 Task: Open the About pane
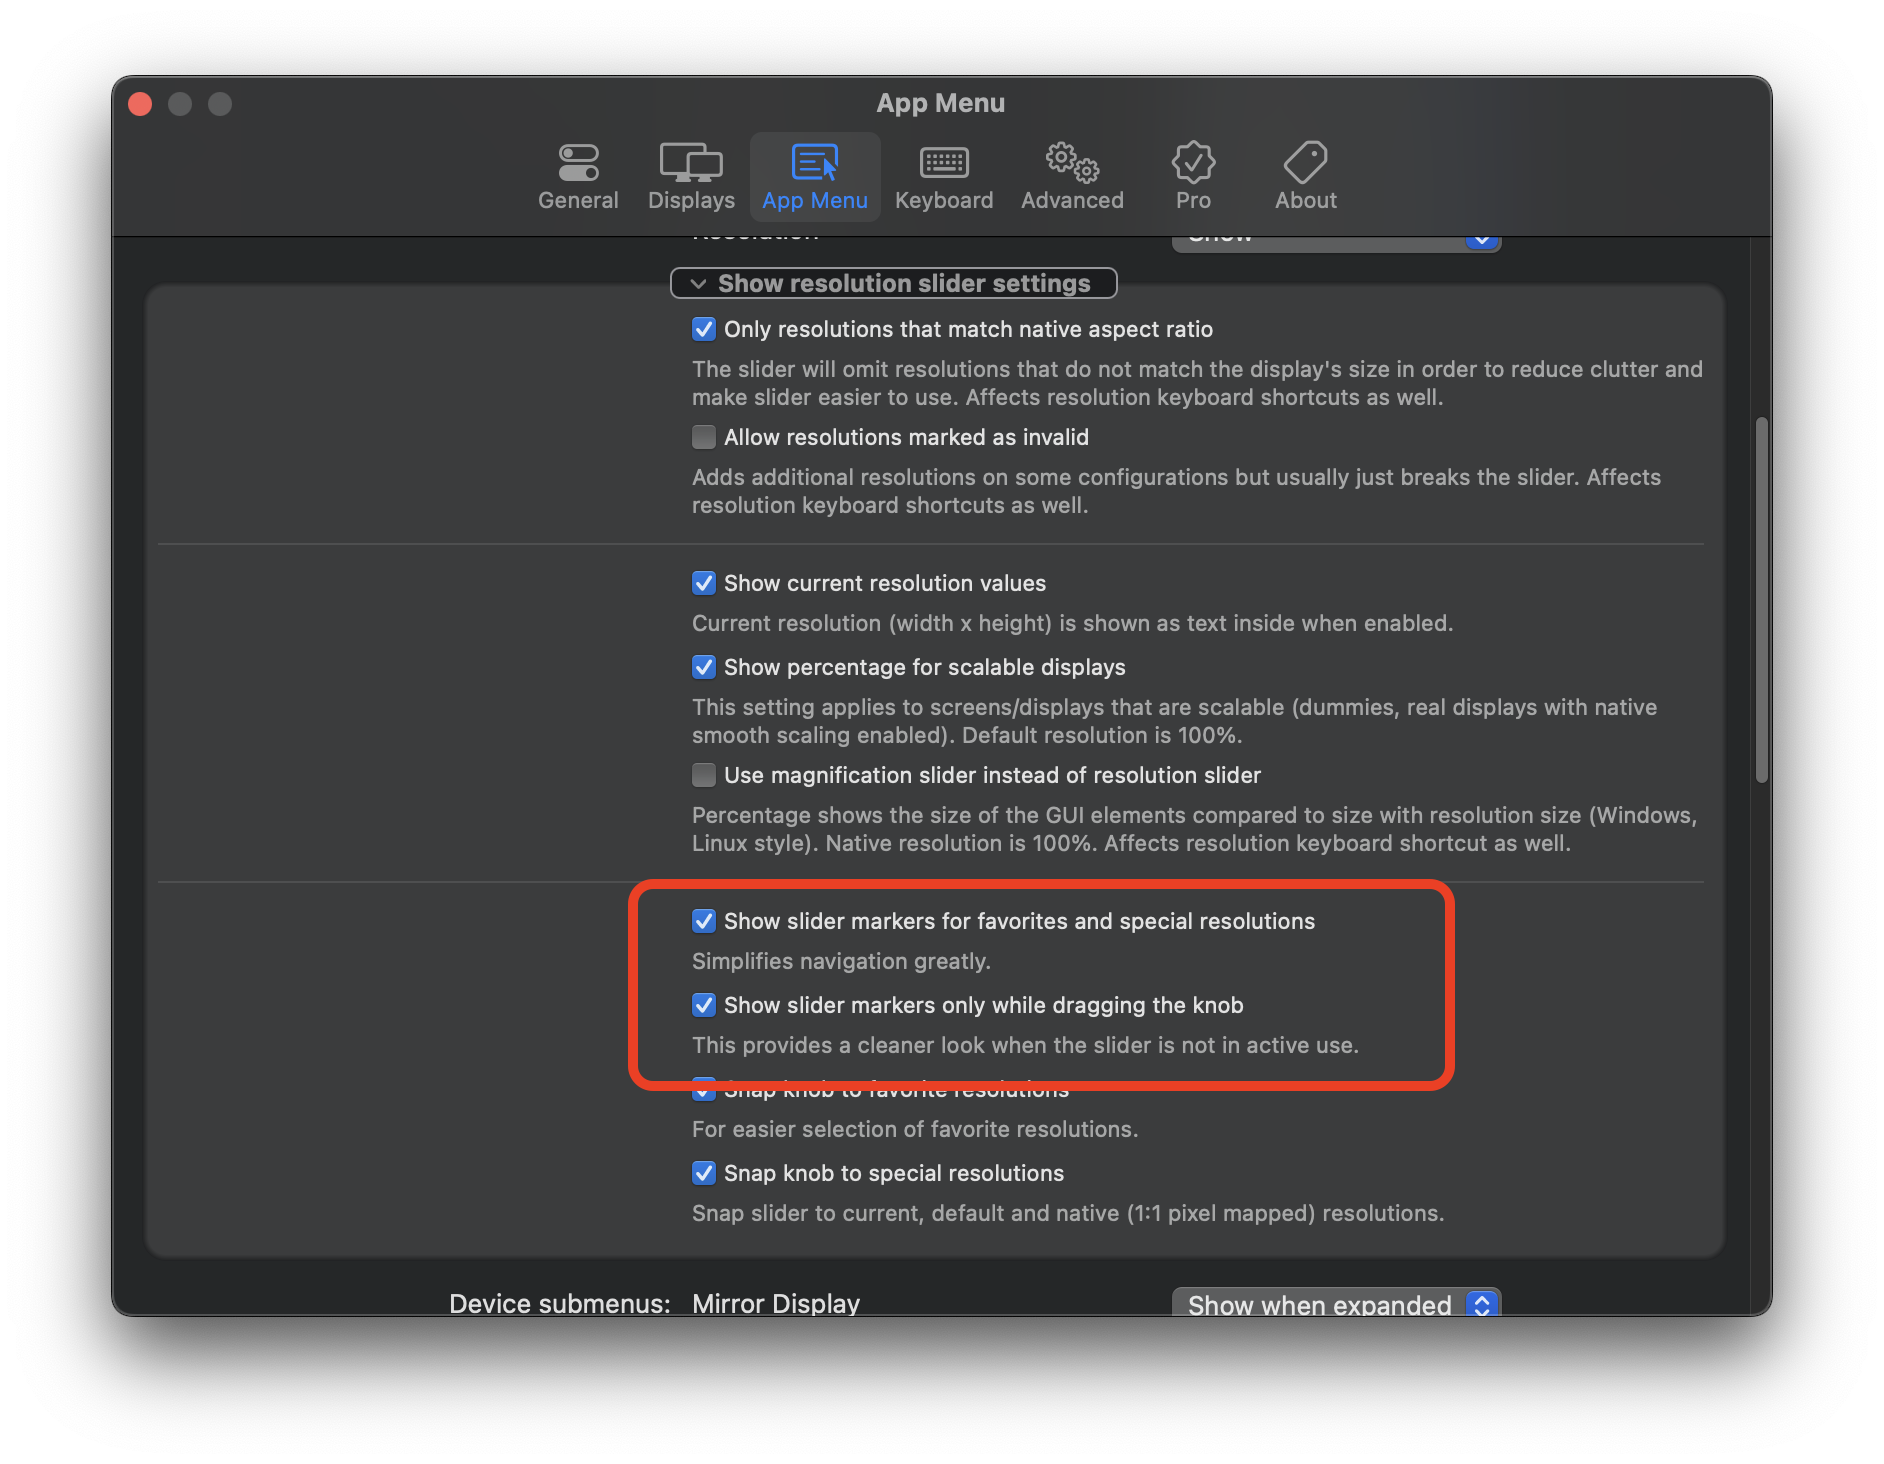pyautogui.click(x=1305, y=175)
